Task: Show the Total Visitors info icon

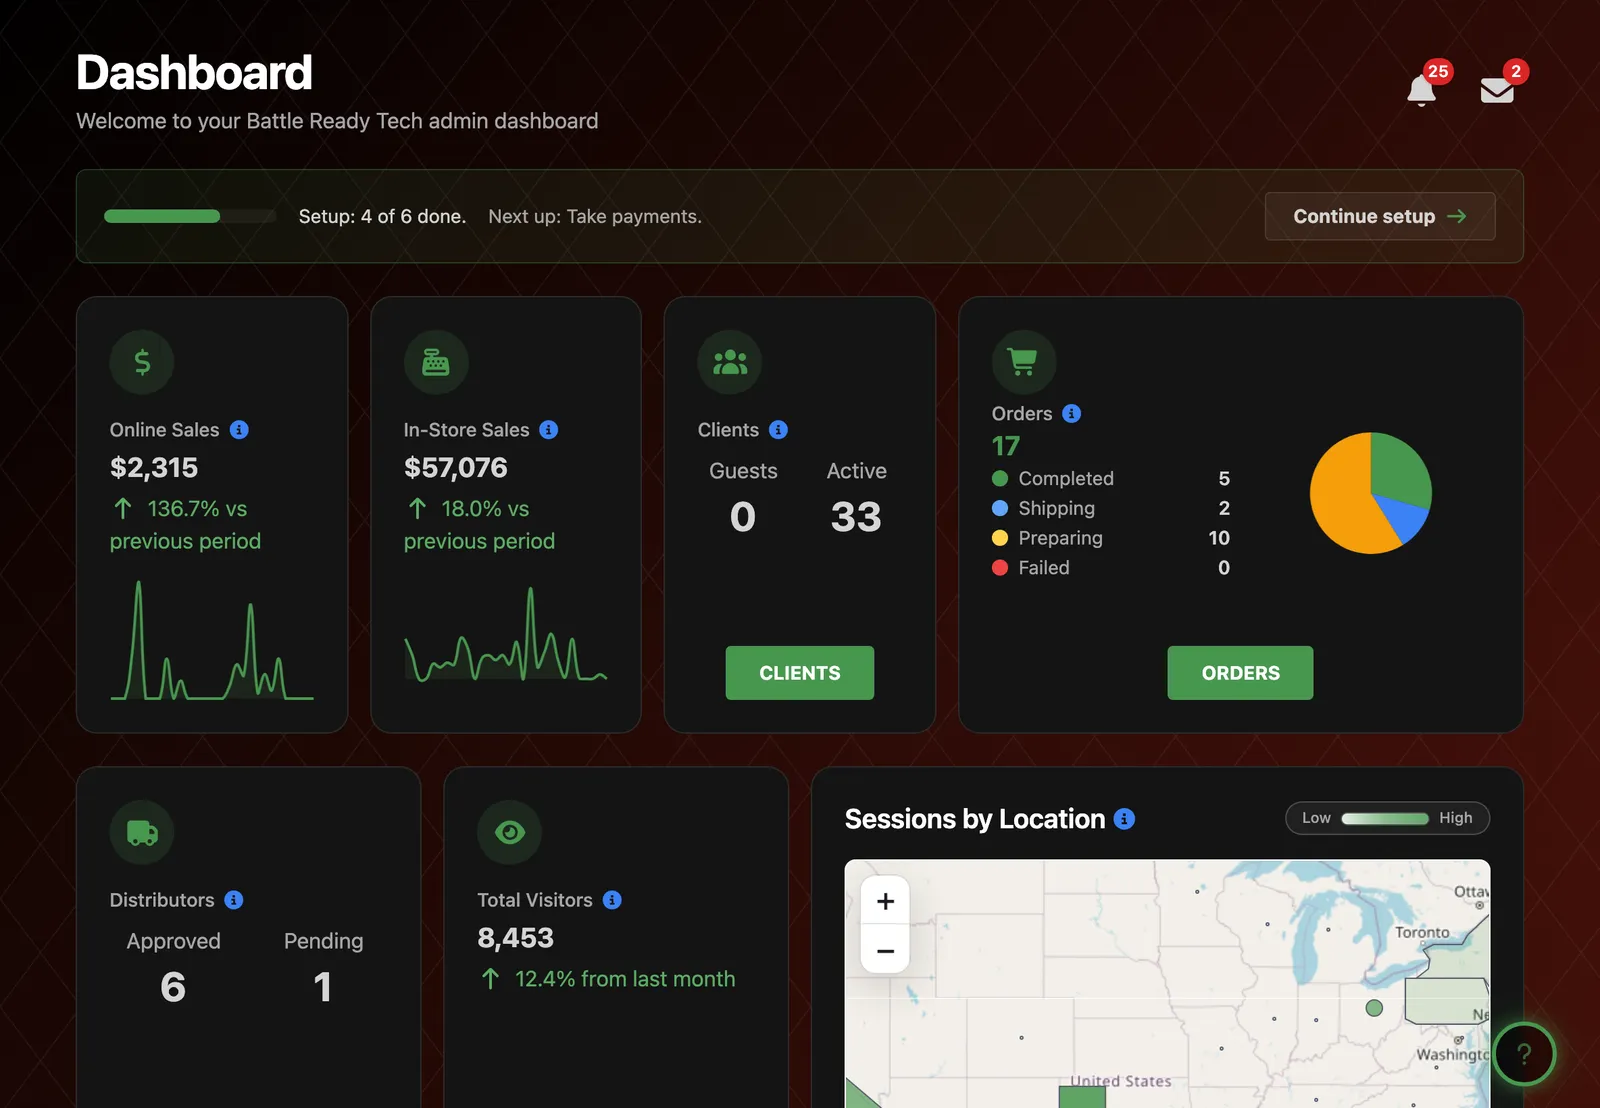Action: click(x=613, y=900)
